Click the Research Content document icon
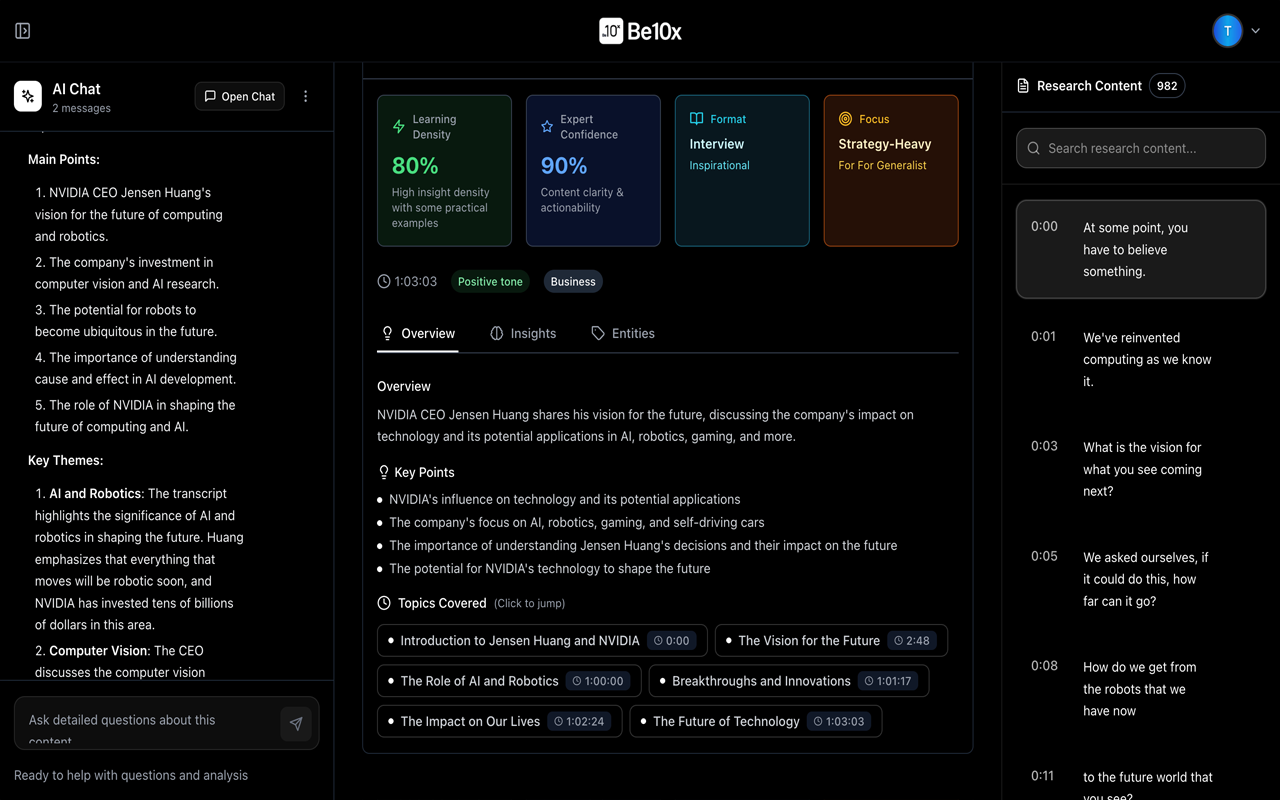Image resolution: width=1280 pixels, height=800 pixels. click(1023, 86)
